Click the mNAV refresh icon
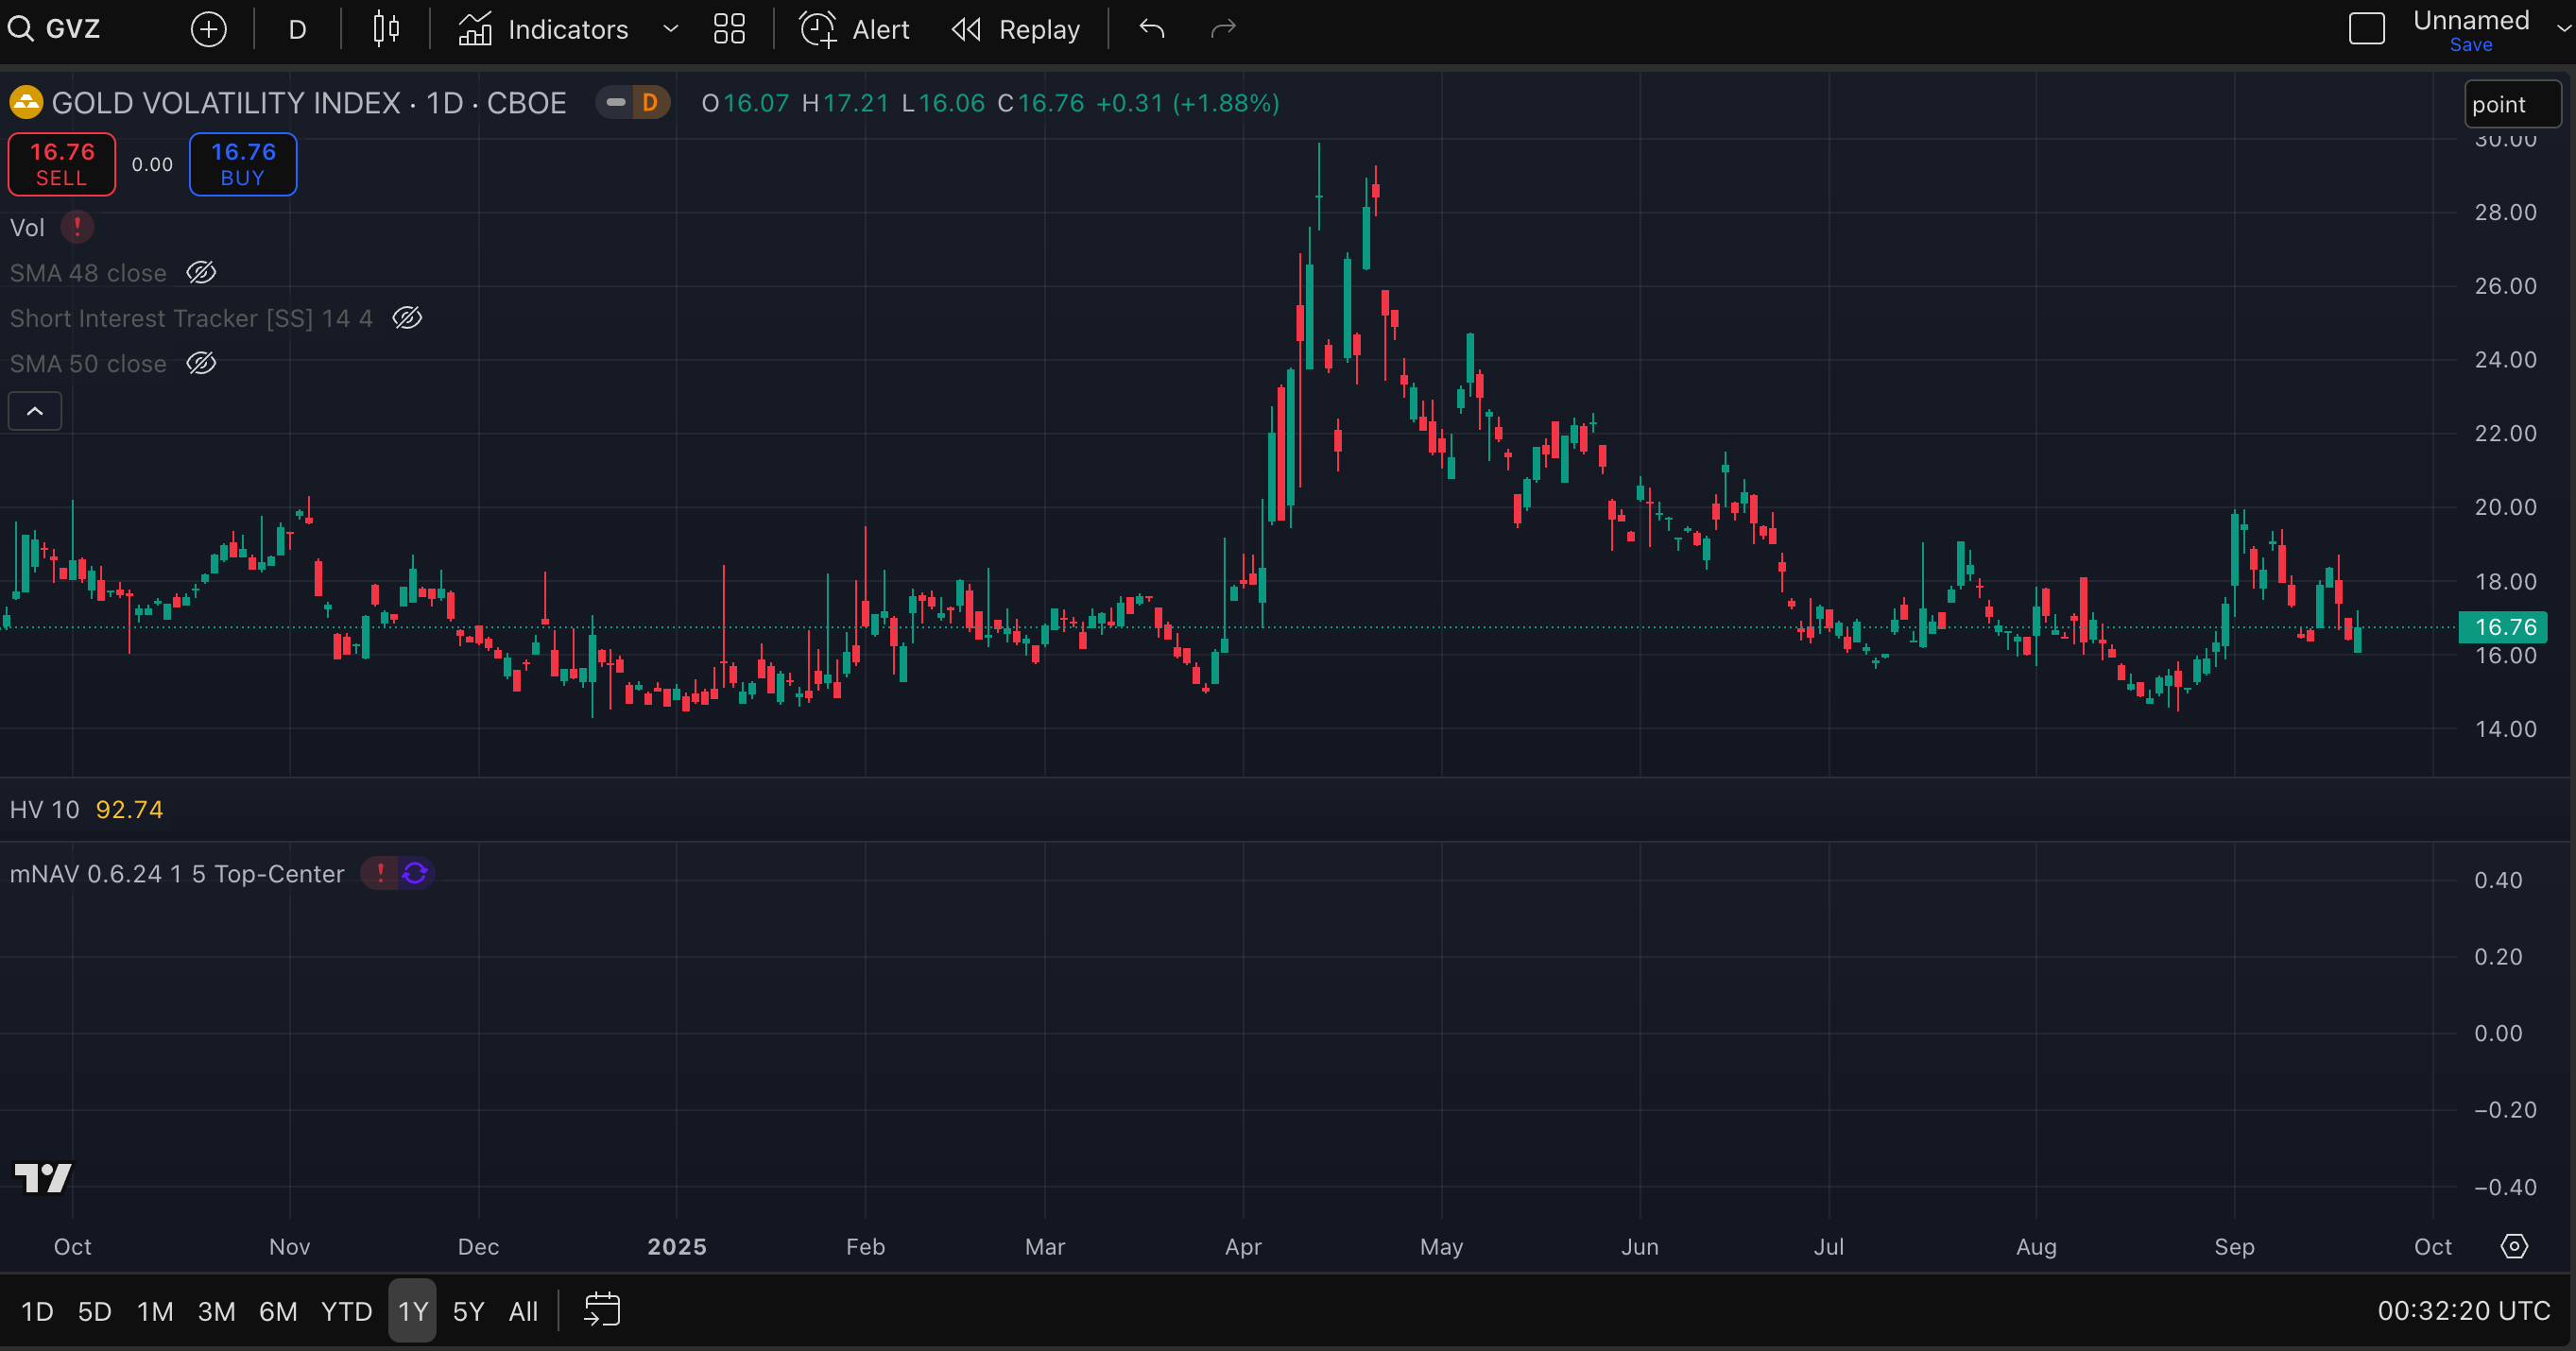This screenshot has width=2576, height=1351. click(415, 874)
